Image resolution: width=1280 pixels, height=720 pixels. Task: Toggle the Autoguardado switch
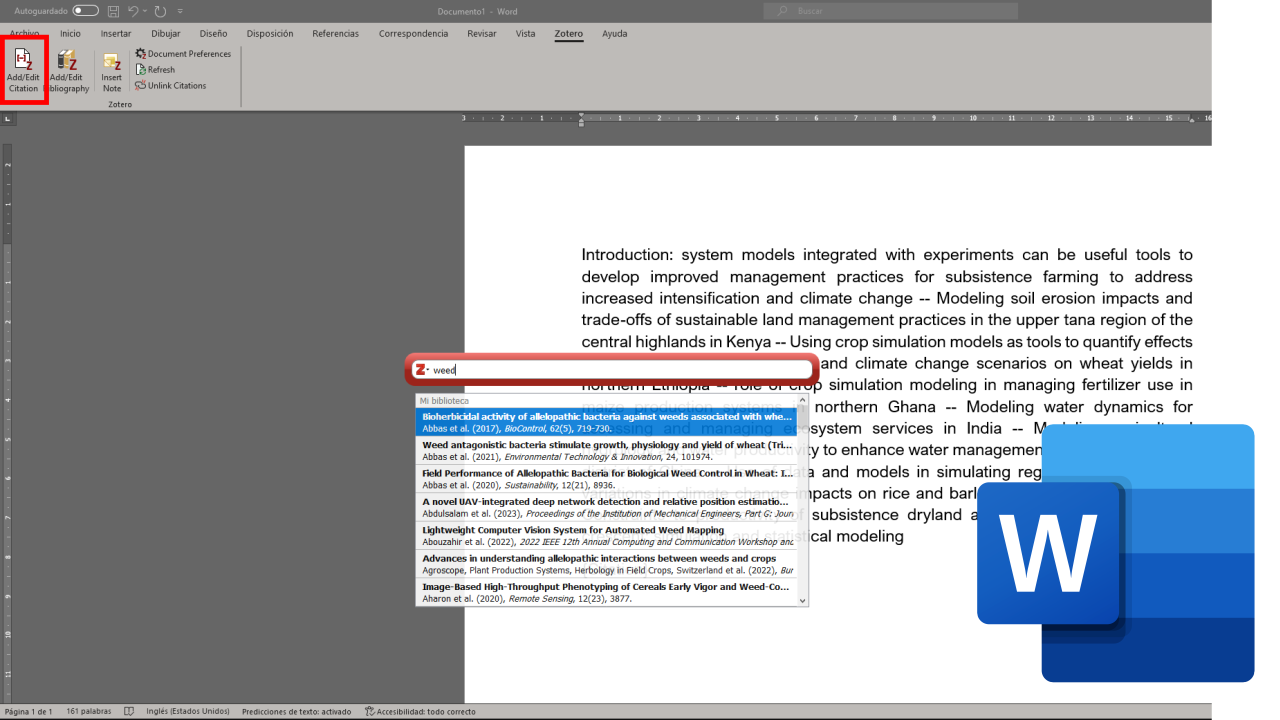point(86,11)
